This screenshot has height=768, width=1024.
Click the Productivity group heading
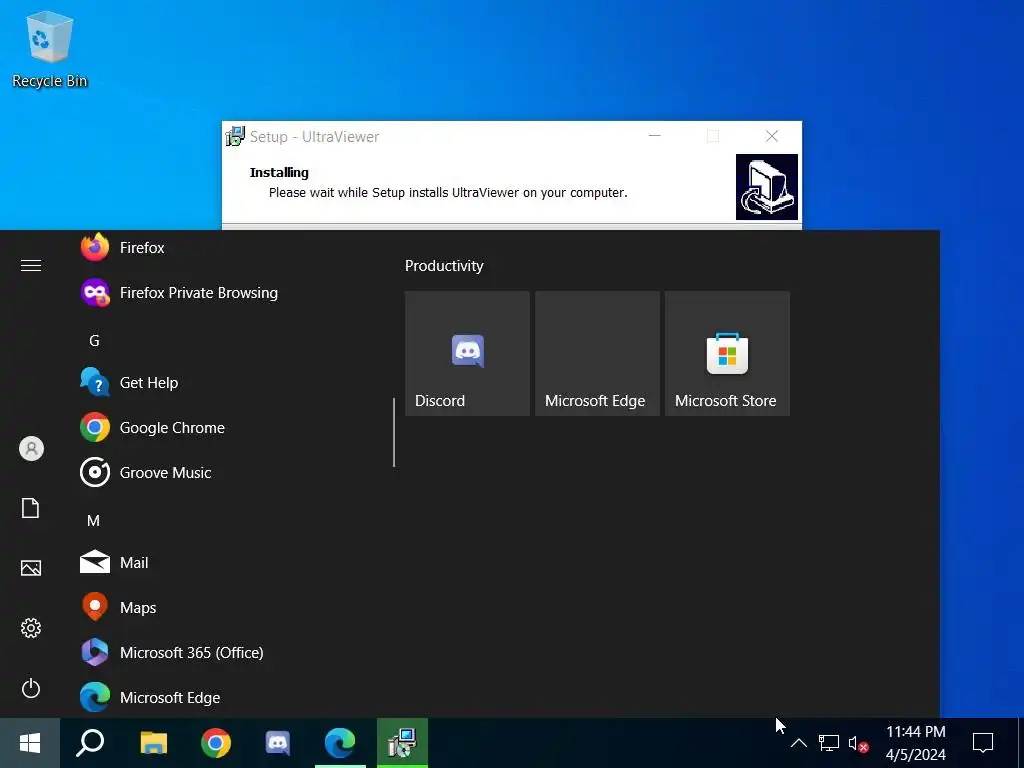pos(444,266)
